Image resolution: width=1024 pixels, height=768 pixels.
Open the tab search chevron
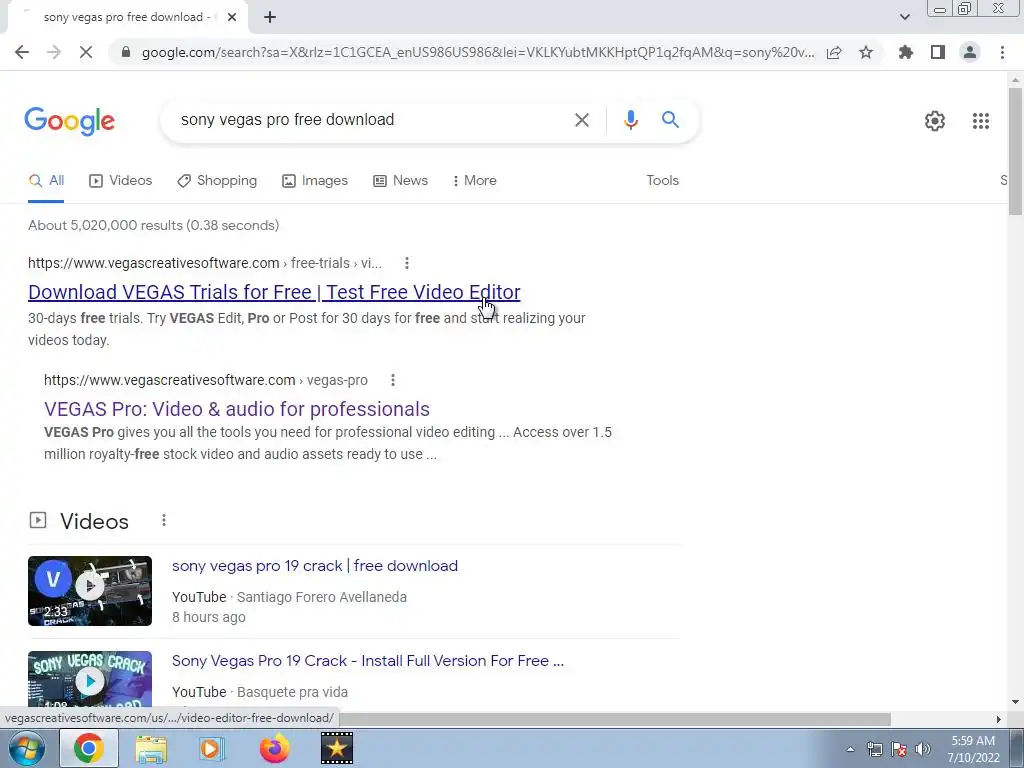[904, 17]
